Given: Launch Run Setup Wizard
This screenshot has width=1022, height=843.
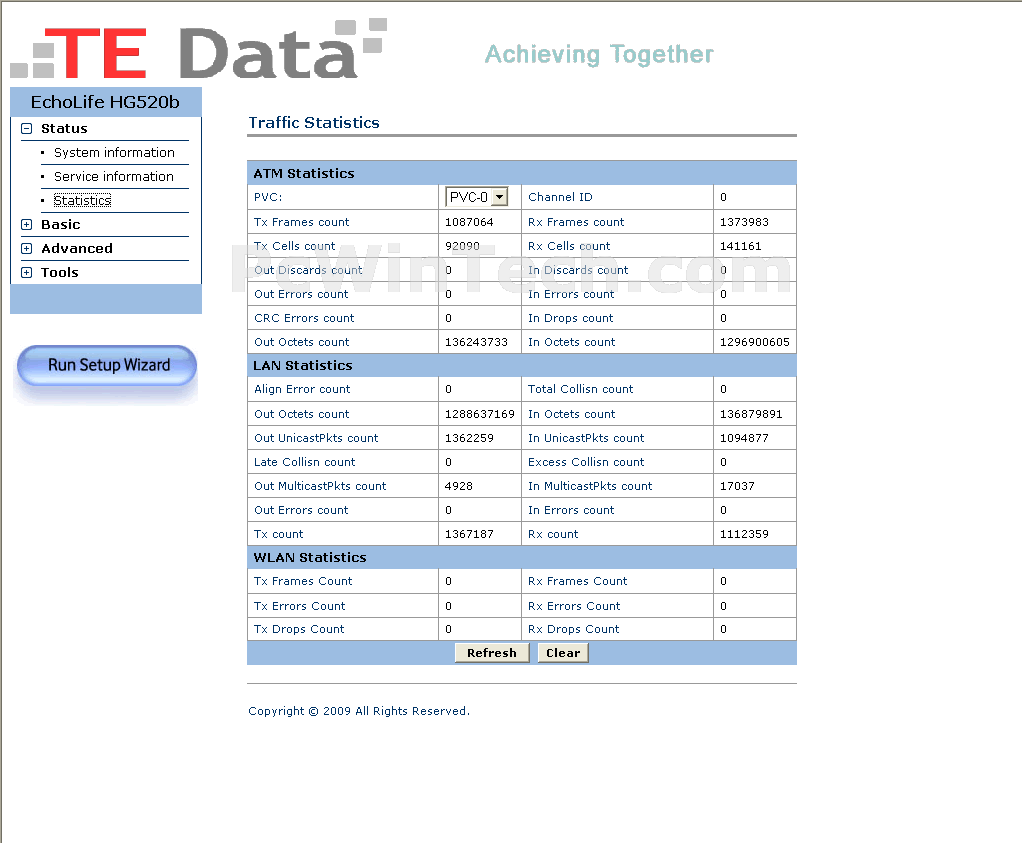Looking at the screenshot, I should (107, 365).
